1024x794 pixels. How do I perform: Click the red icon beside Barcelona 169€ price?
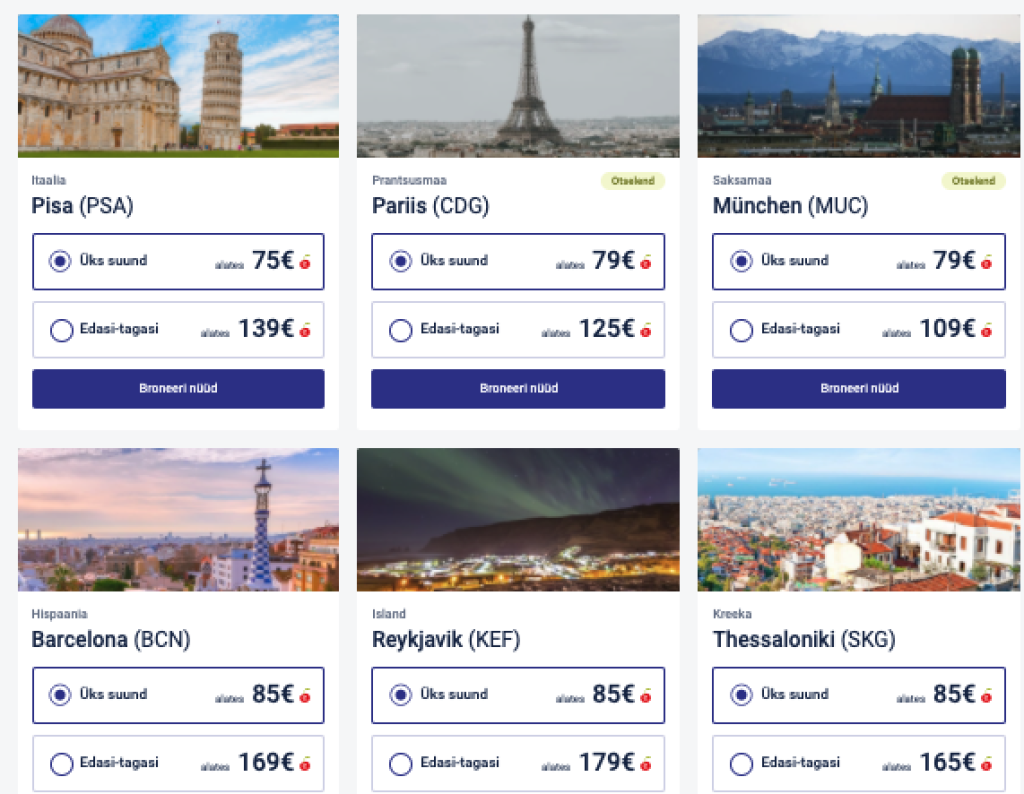pos(305,765)
